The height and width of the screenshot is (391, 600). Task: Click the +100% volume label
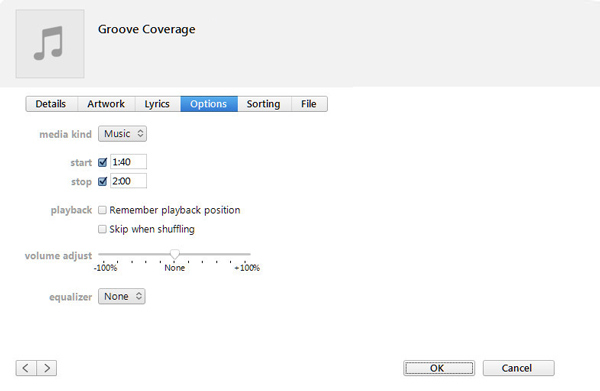click(247, 268)
